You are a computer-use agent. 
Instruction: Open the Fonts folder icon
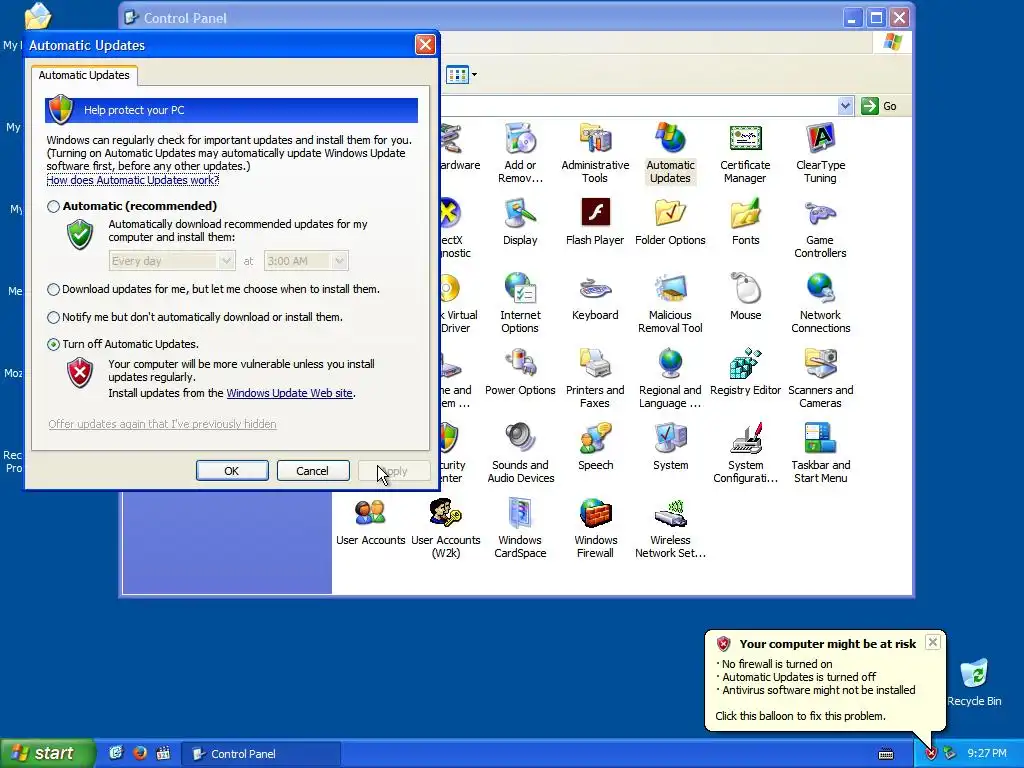pyautogui.click(x=745, y=222)
